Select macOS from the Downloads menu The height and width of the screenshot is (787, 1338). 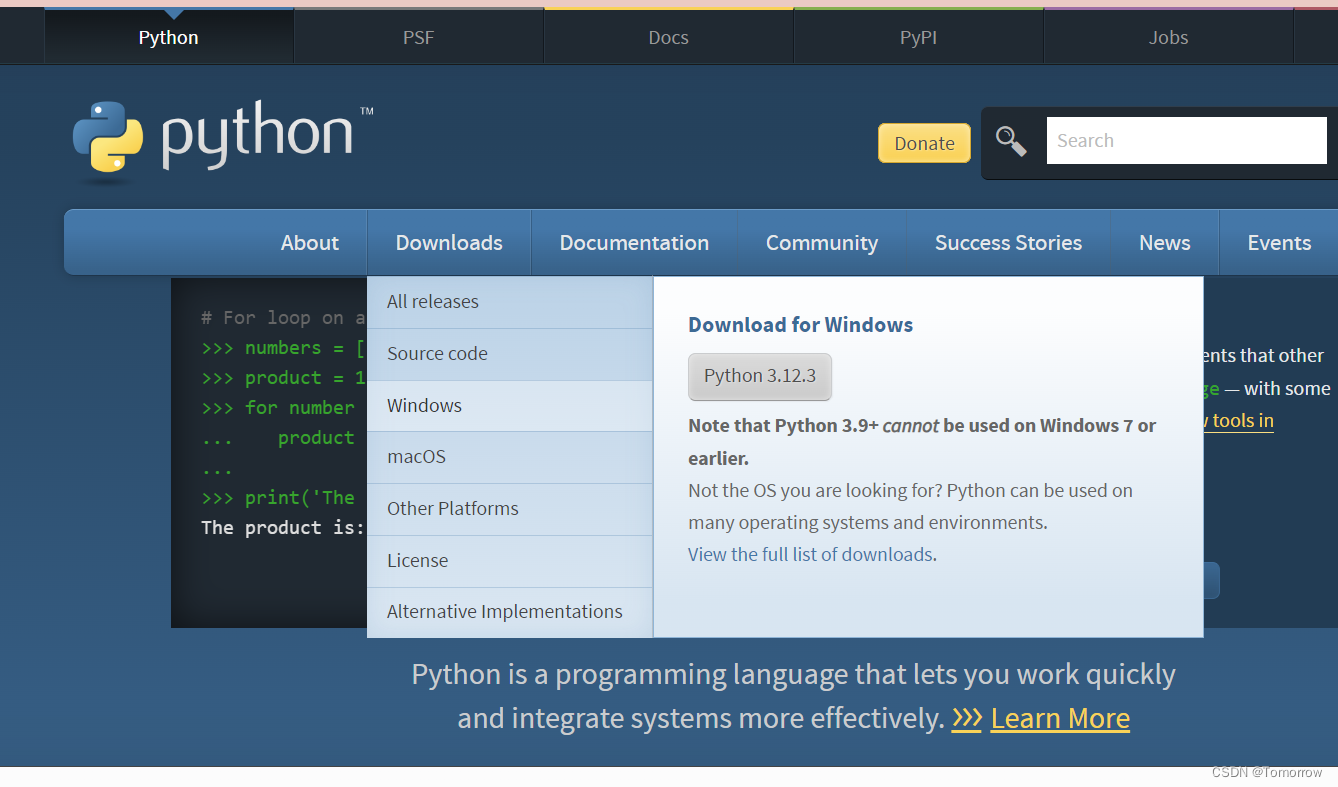tap(416, 456)
